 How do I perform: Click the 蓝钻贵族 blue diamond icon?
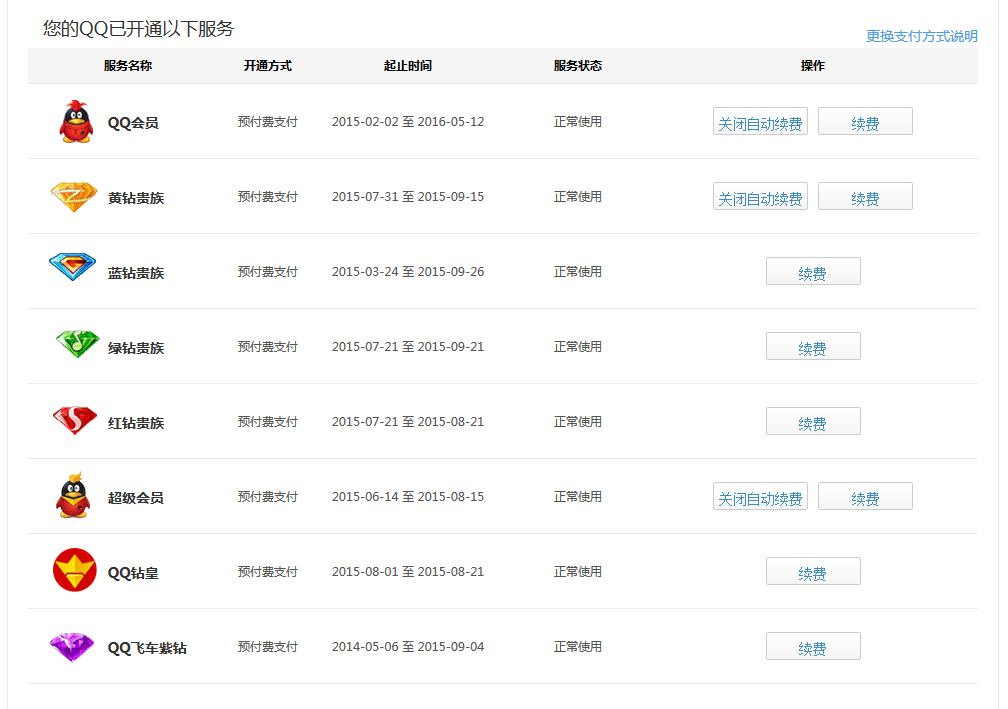[x=73, y=266]
